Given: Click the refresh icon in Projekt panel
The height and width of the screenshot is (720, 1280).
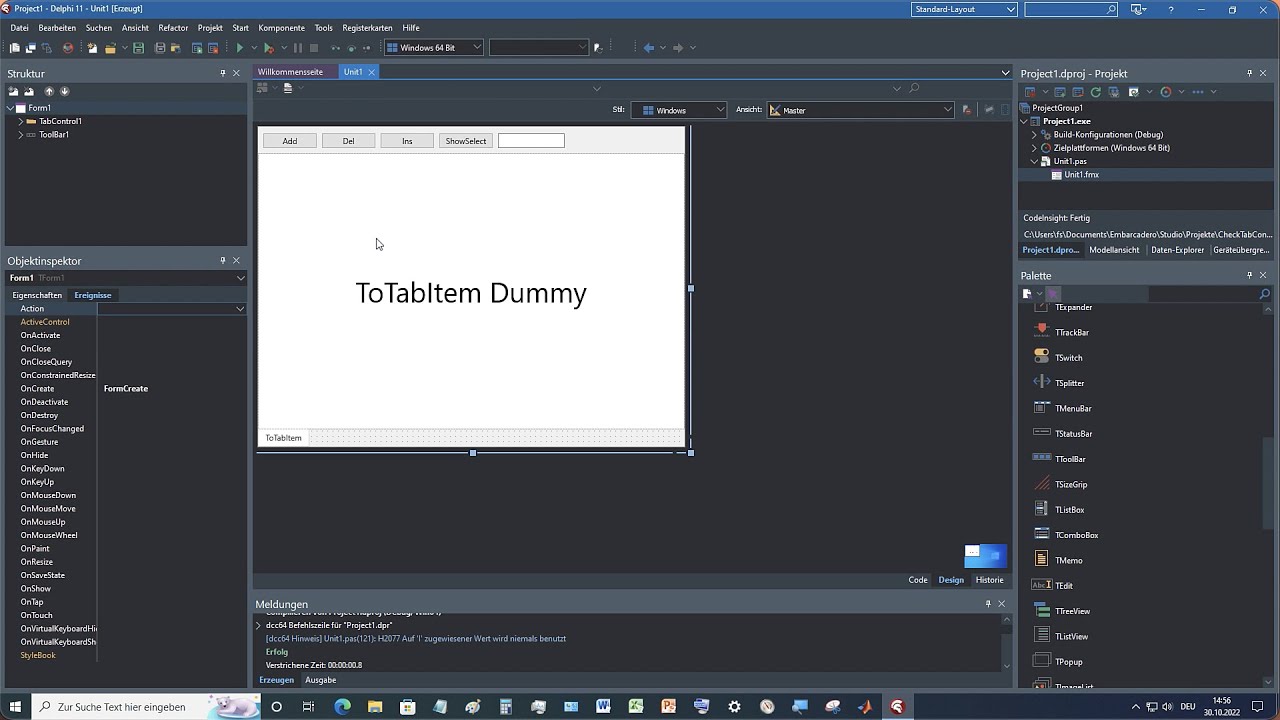Looking at the screenshot, I should (x=1096, y=92).
